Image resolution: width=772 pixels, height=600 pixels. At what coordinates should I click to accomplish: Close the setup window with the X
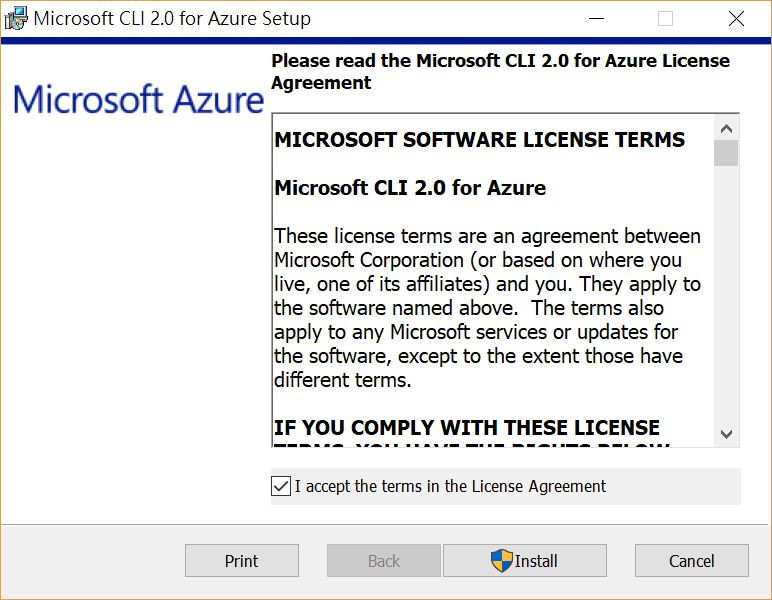pyautogui.click(x=736, y=19)
